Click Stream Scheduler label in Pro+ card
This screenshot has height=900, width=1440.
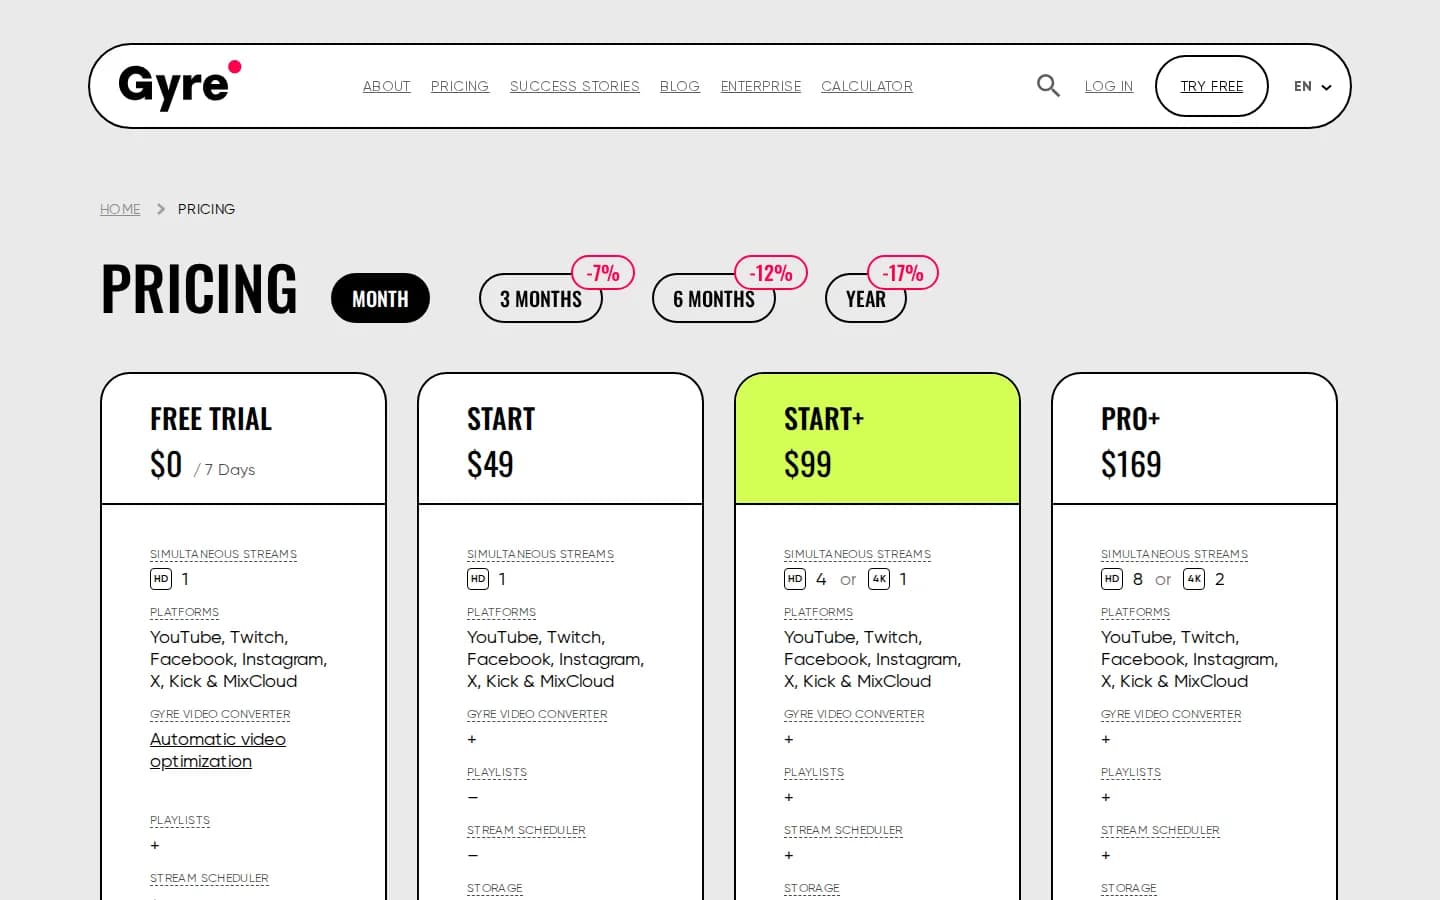tap(1160, 830)
